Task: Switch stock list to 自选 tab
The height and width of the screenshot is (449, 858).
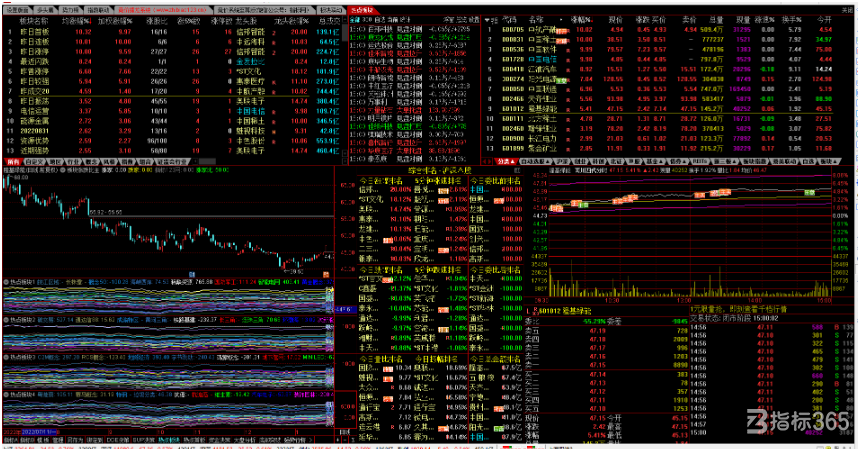Action: [808, 162]
